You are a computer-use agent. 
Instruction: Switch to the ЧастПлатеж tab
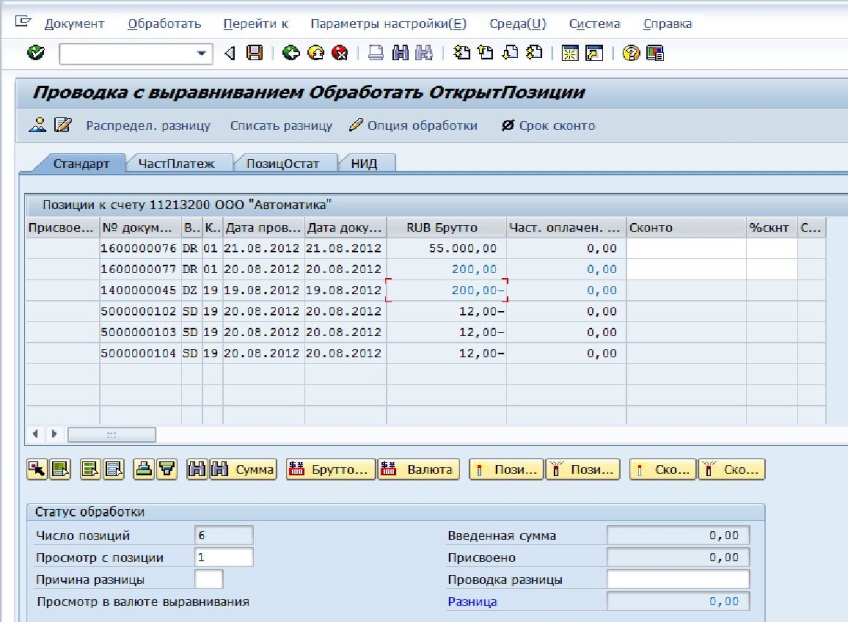click(178, 163)
